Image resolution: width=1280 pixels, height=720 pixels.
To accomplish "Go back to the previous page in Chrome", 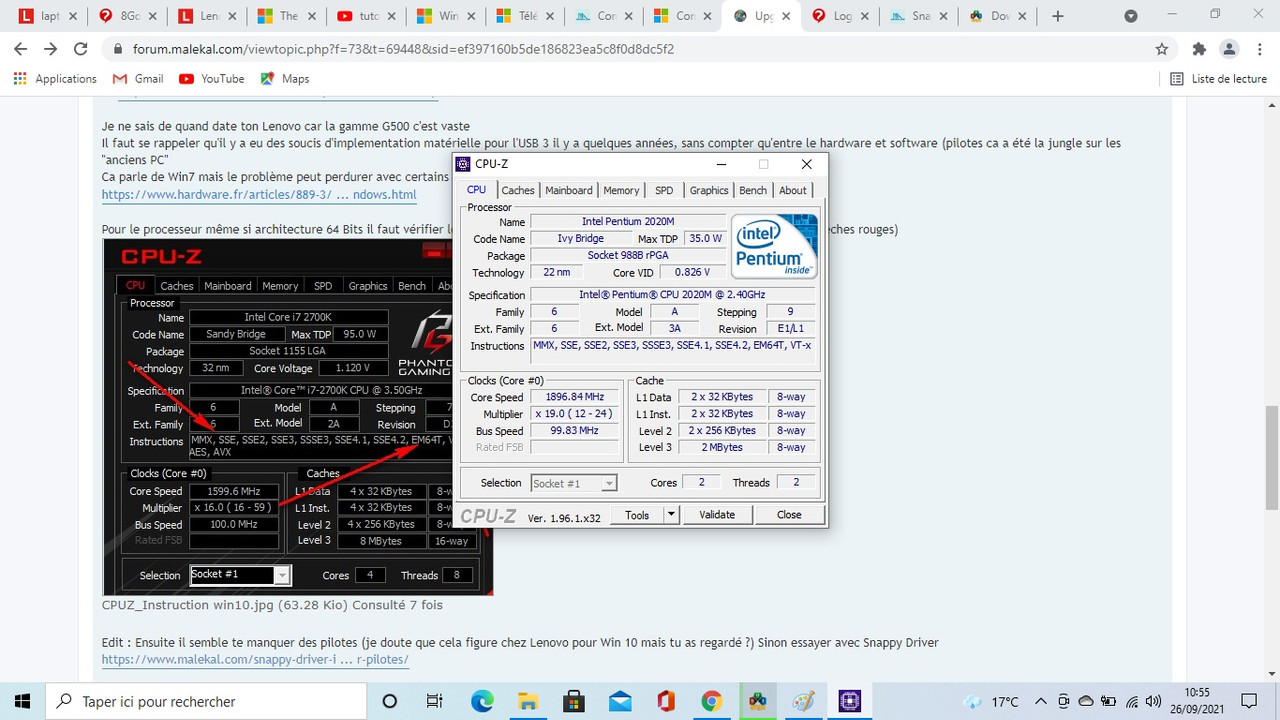I will pos(22,49).
